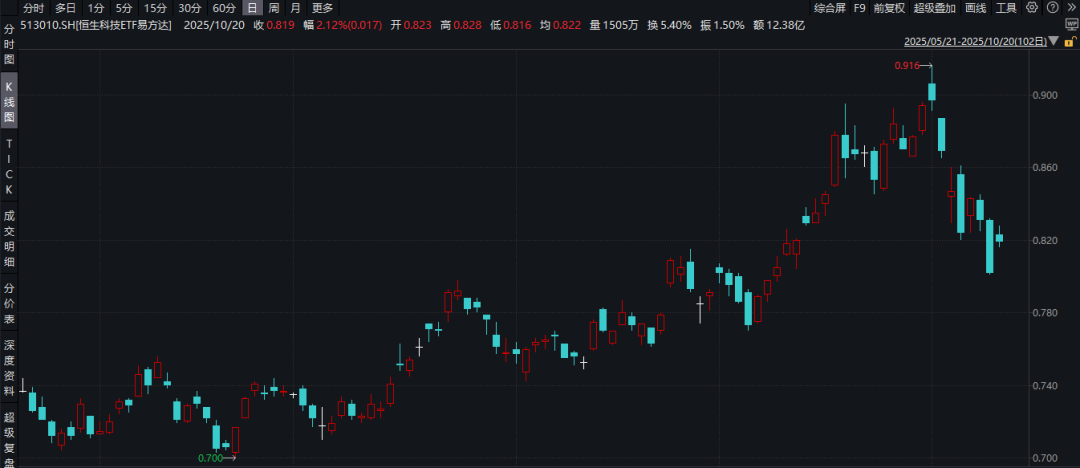This screenshot has width=1080, height=468.
Task: Click the 2025/05/21-2025/10/20 date range link
Action: [974, 42]
